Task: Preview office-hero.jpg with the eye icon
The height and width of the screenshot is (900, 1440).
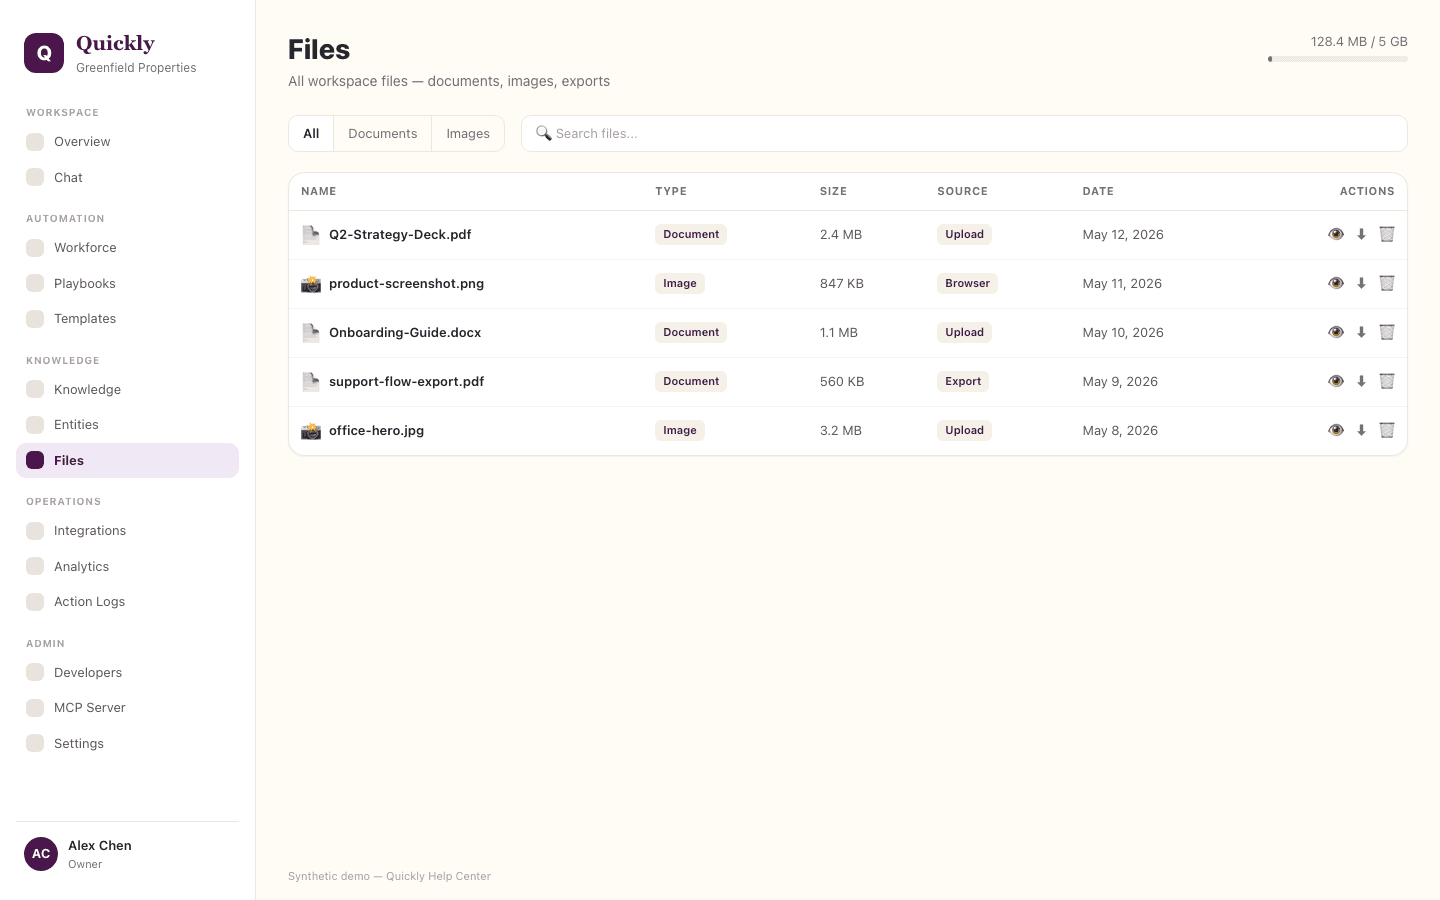Action: pos(1336,430)
